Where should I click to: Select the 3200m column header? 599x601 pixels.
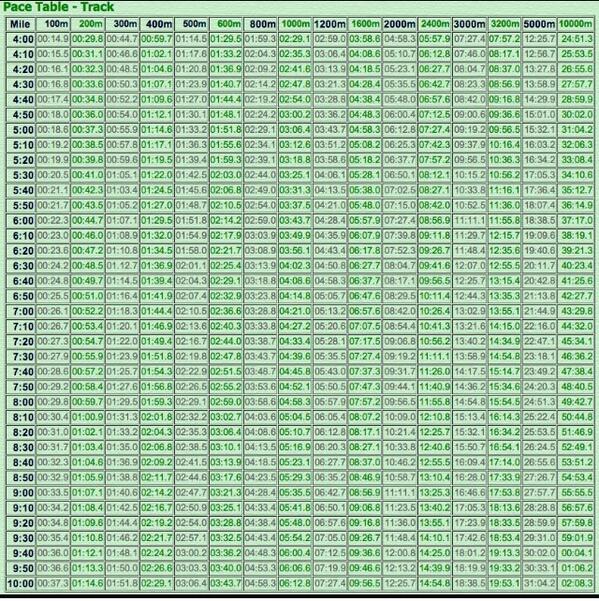tap(504, 24)
